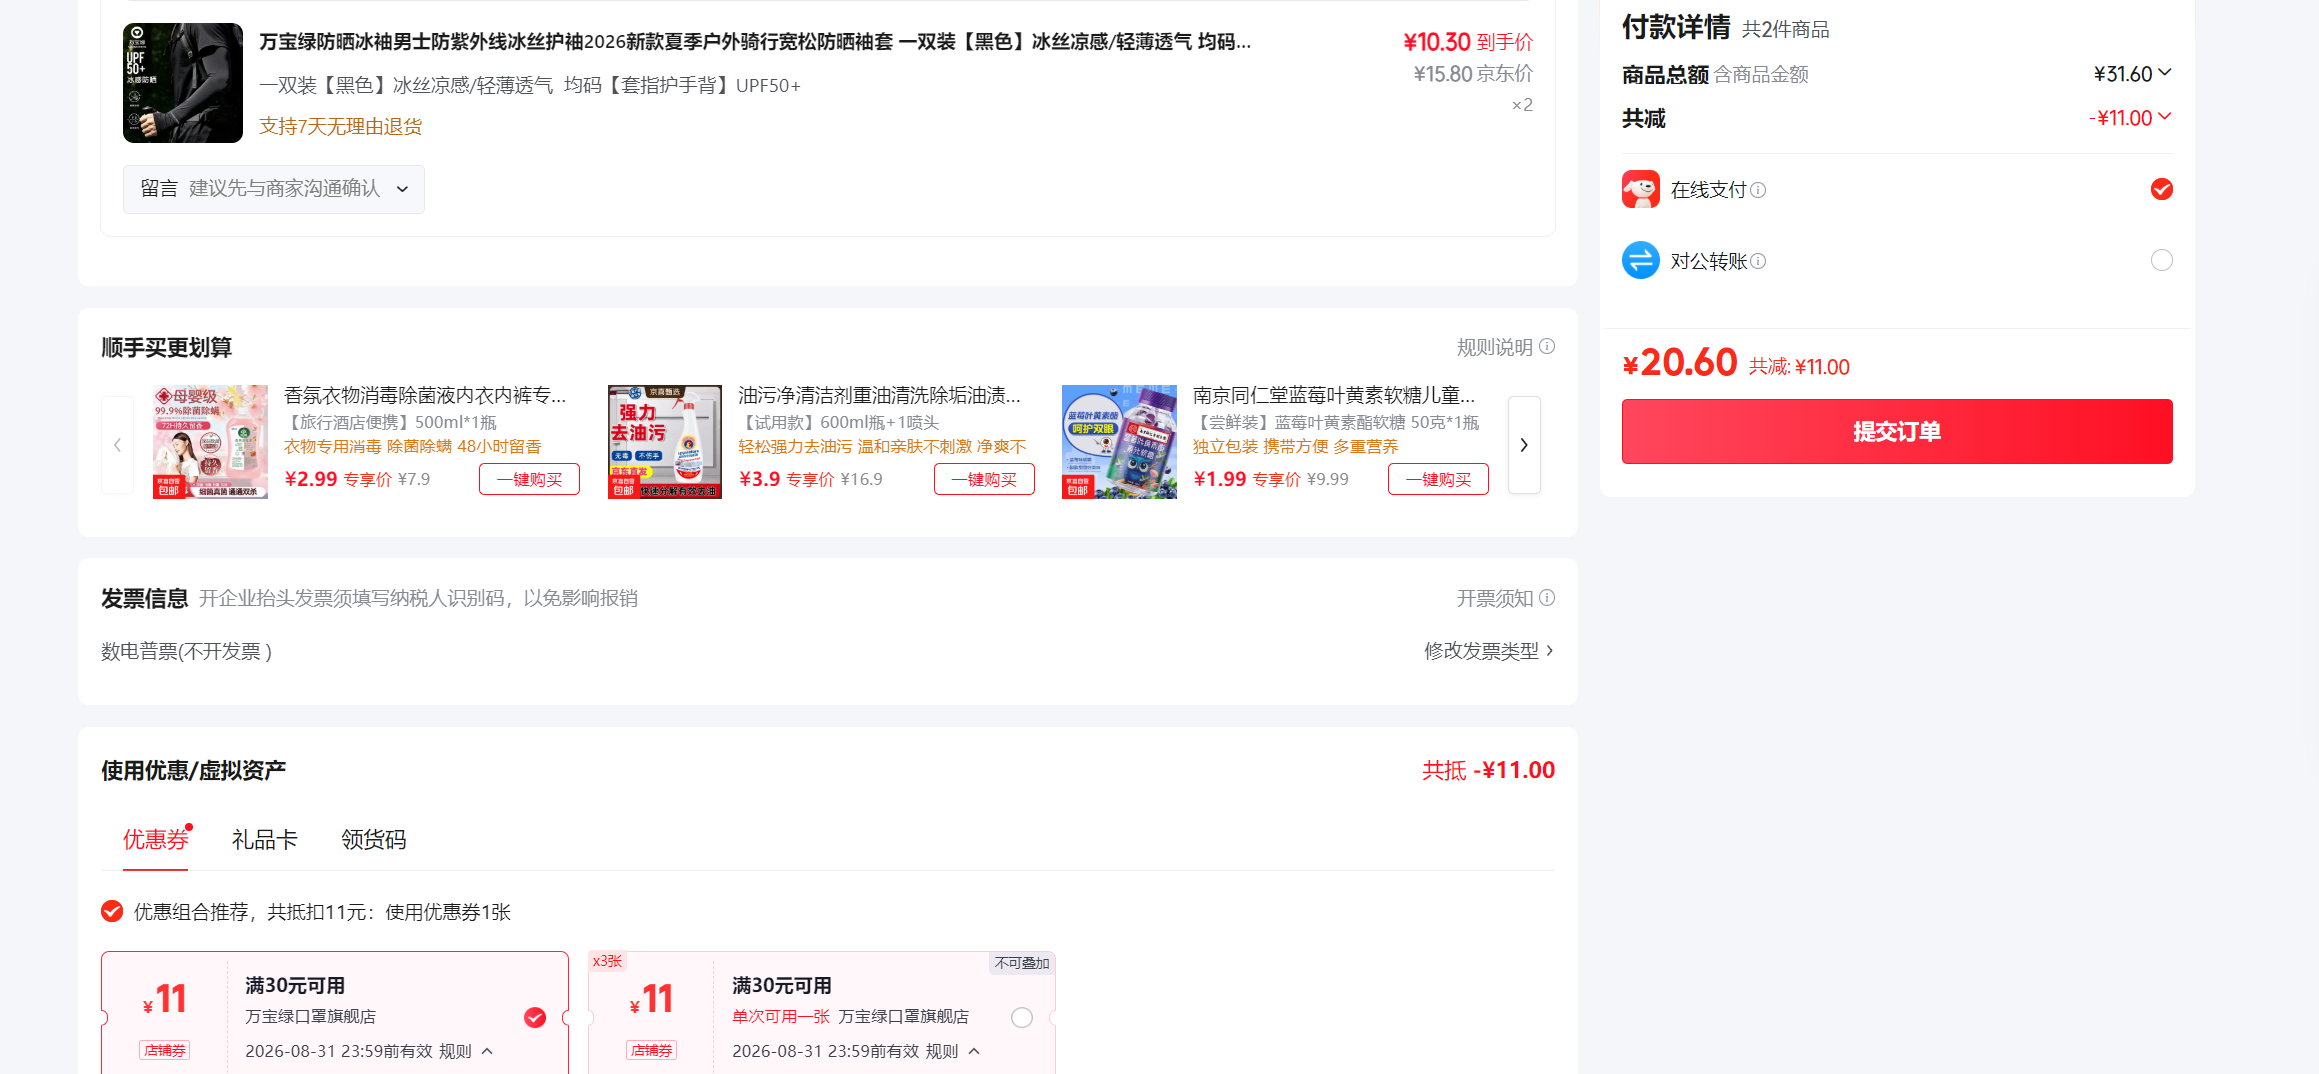Open the sun-protection sleeve product title
The width and height of the screenshot is (2319, 1074).
click(x=755, y=42)
